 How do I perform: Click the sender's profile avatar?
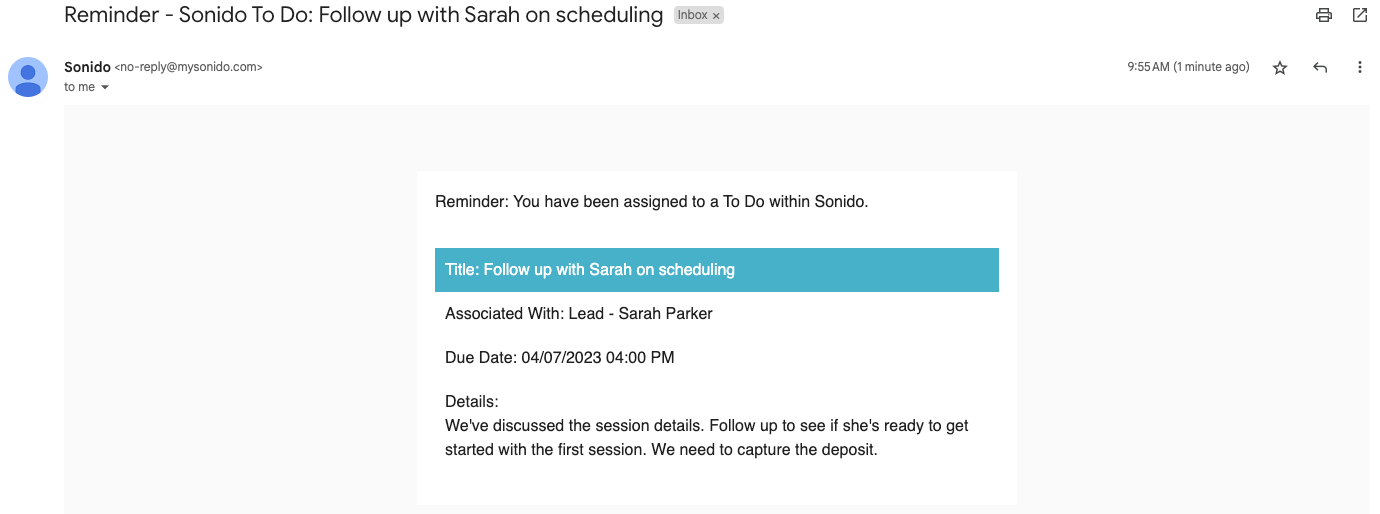tap(28, 77)
